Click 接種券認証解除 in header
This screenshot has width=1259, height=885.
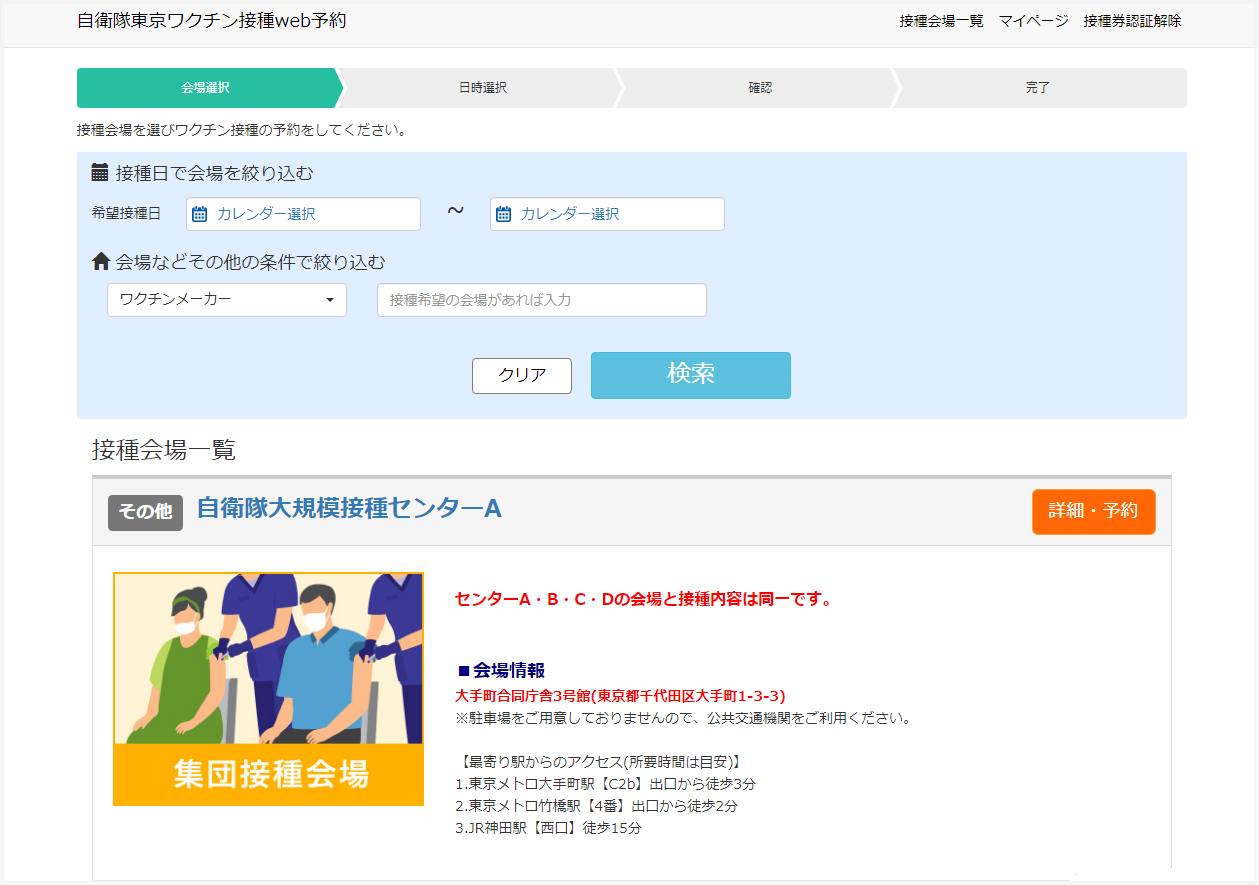1132,21
